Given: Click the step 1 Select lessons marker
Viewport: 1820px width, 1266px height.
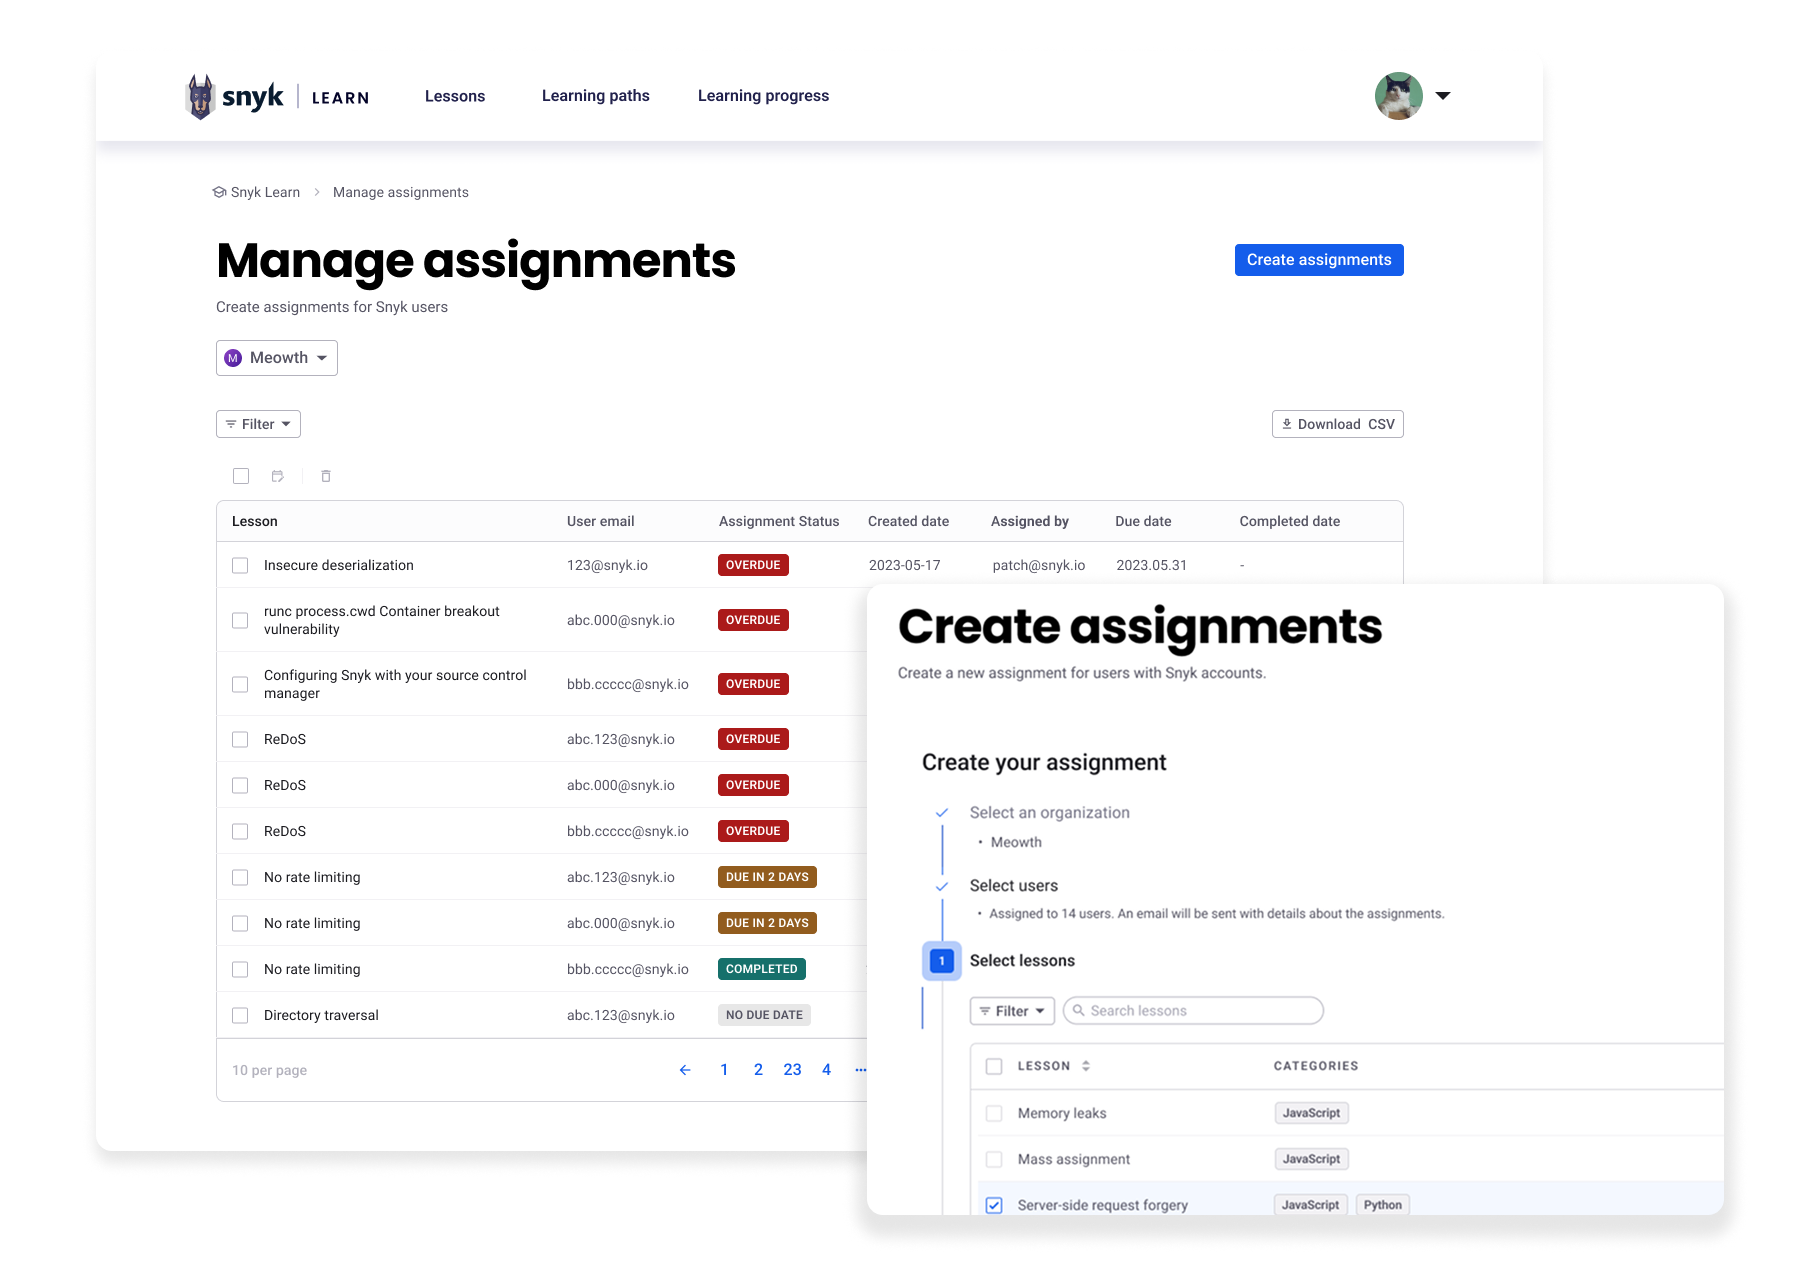Looking at the screenshot, I should [942, 961].
